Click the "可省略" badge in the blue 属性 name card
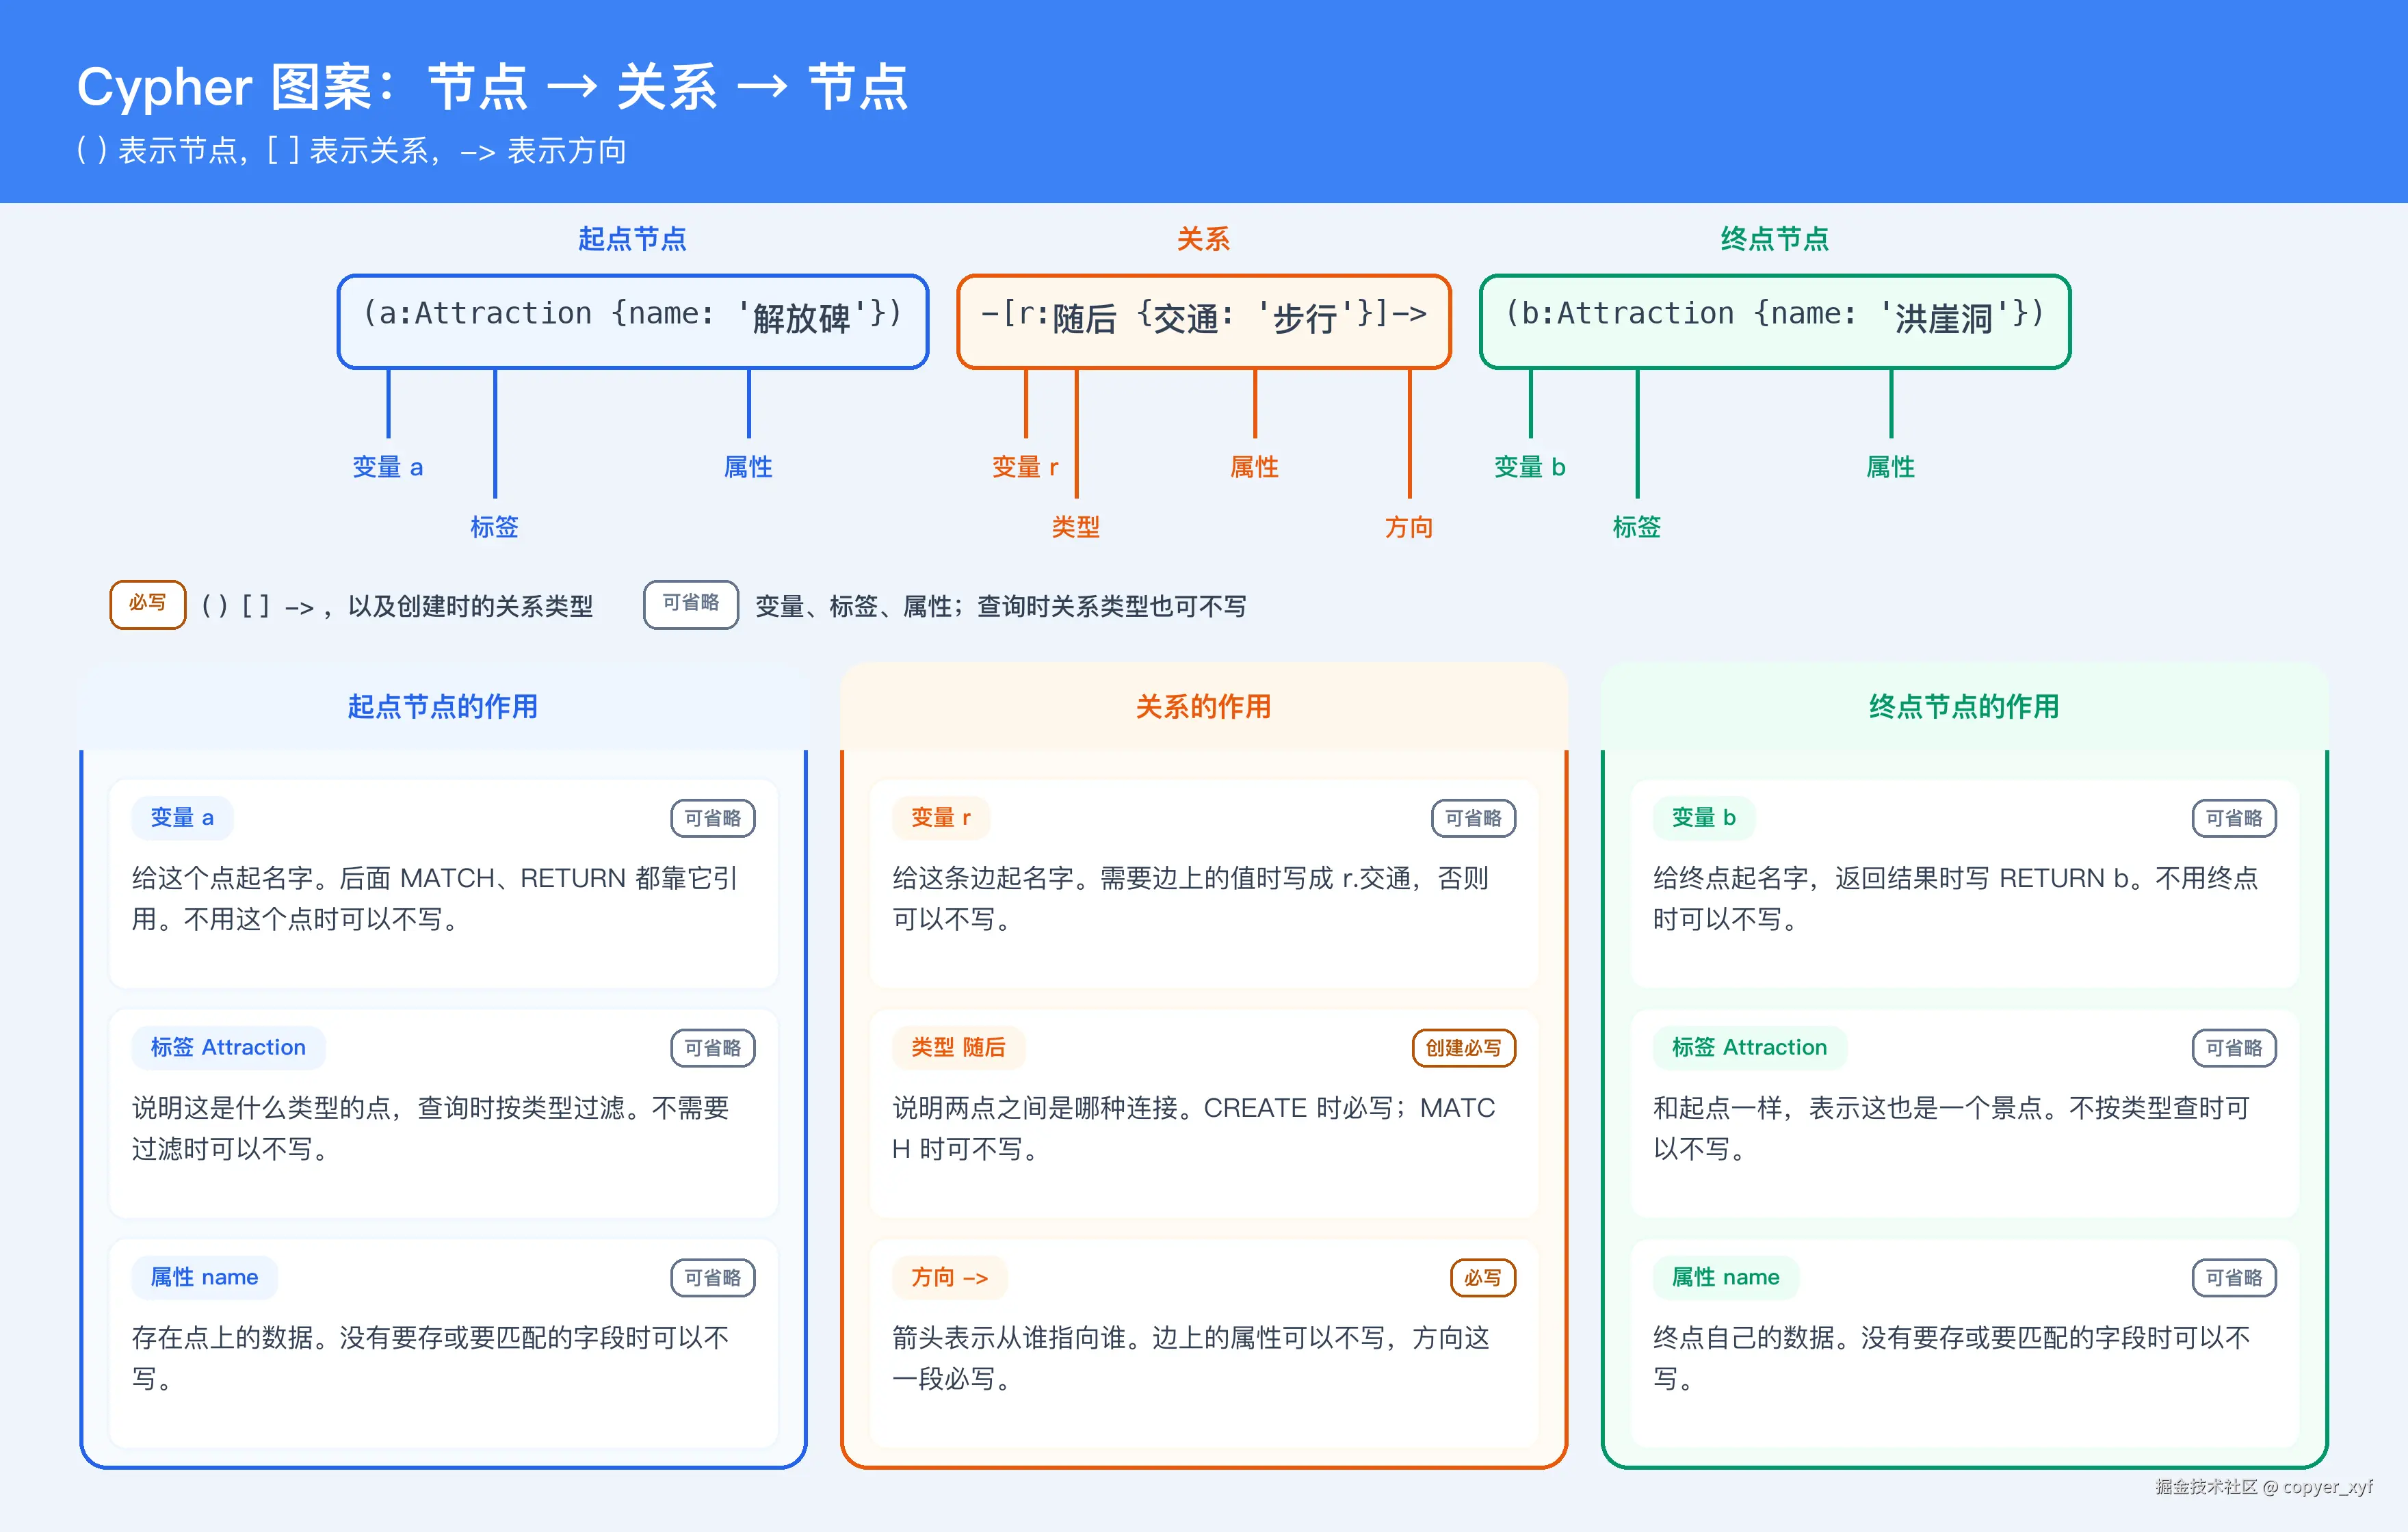 tap(713, 1278)
